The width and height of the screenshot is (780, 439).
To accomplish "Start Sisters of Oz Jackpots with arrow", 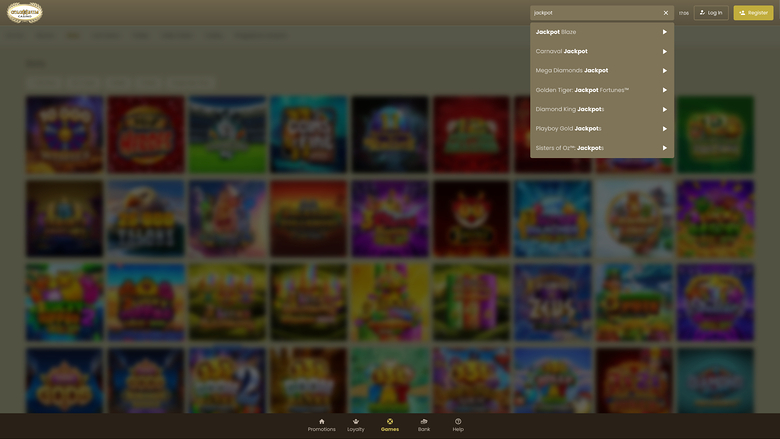I will click(665, 148).
